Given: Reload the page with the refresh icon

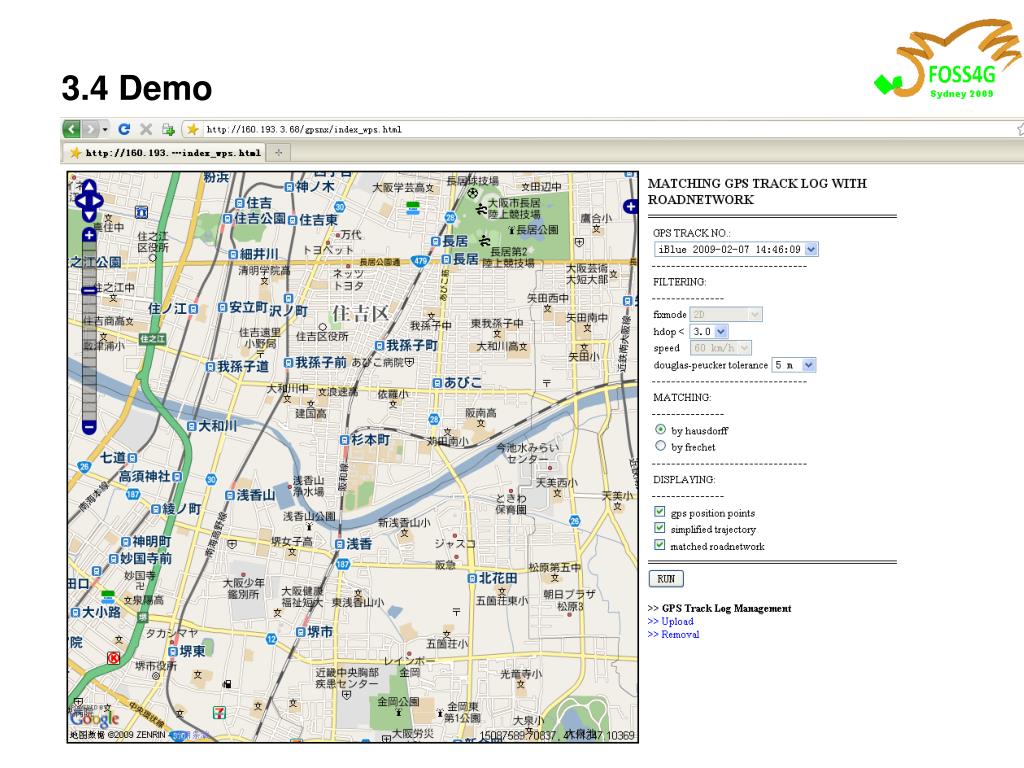Looking at the screenshot, I should [125, 129].
